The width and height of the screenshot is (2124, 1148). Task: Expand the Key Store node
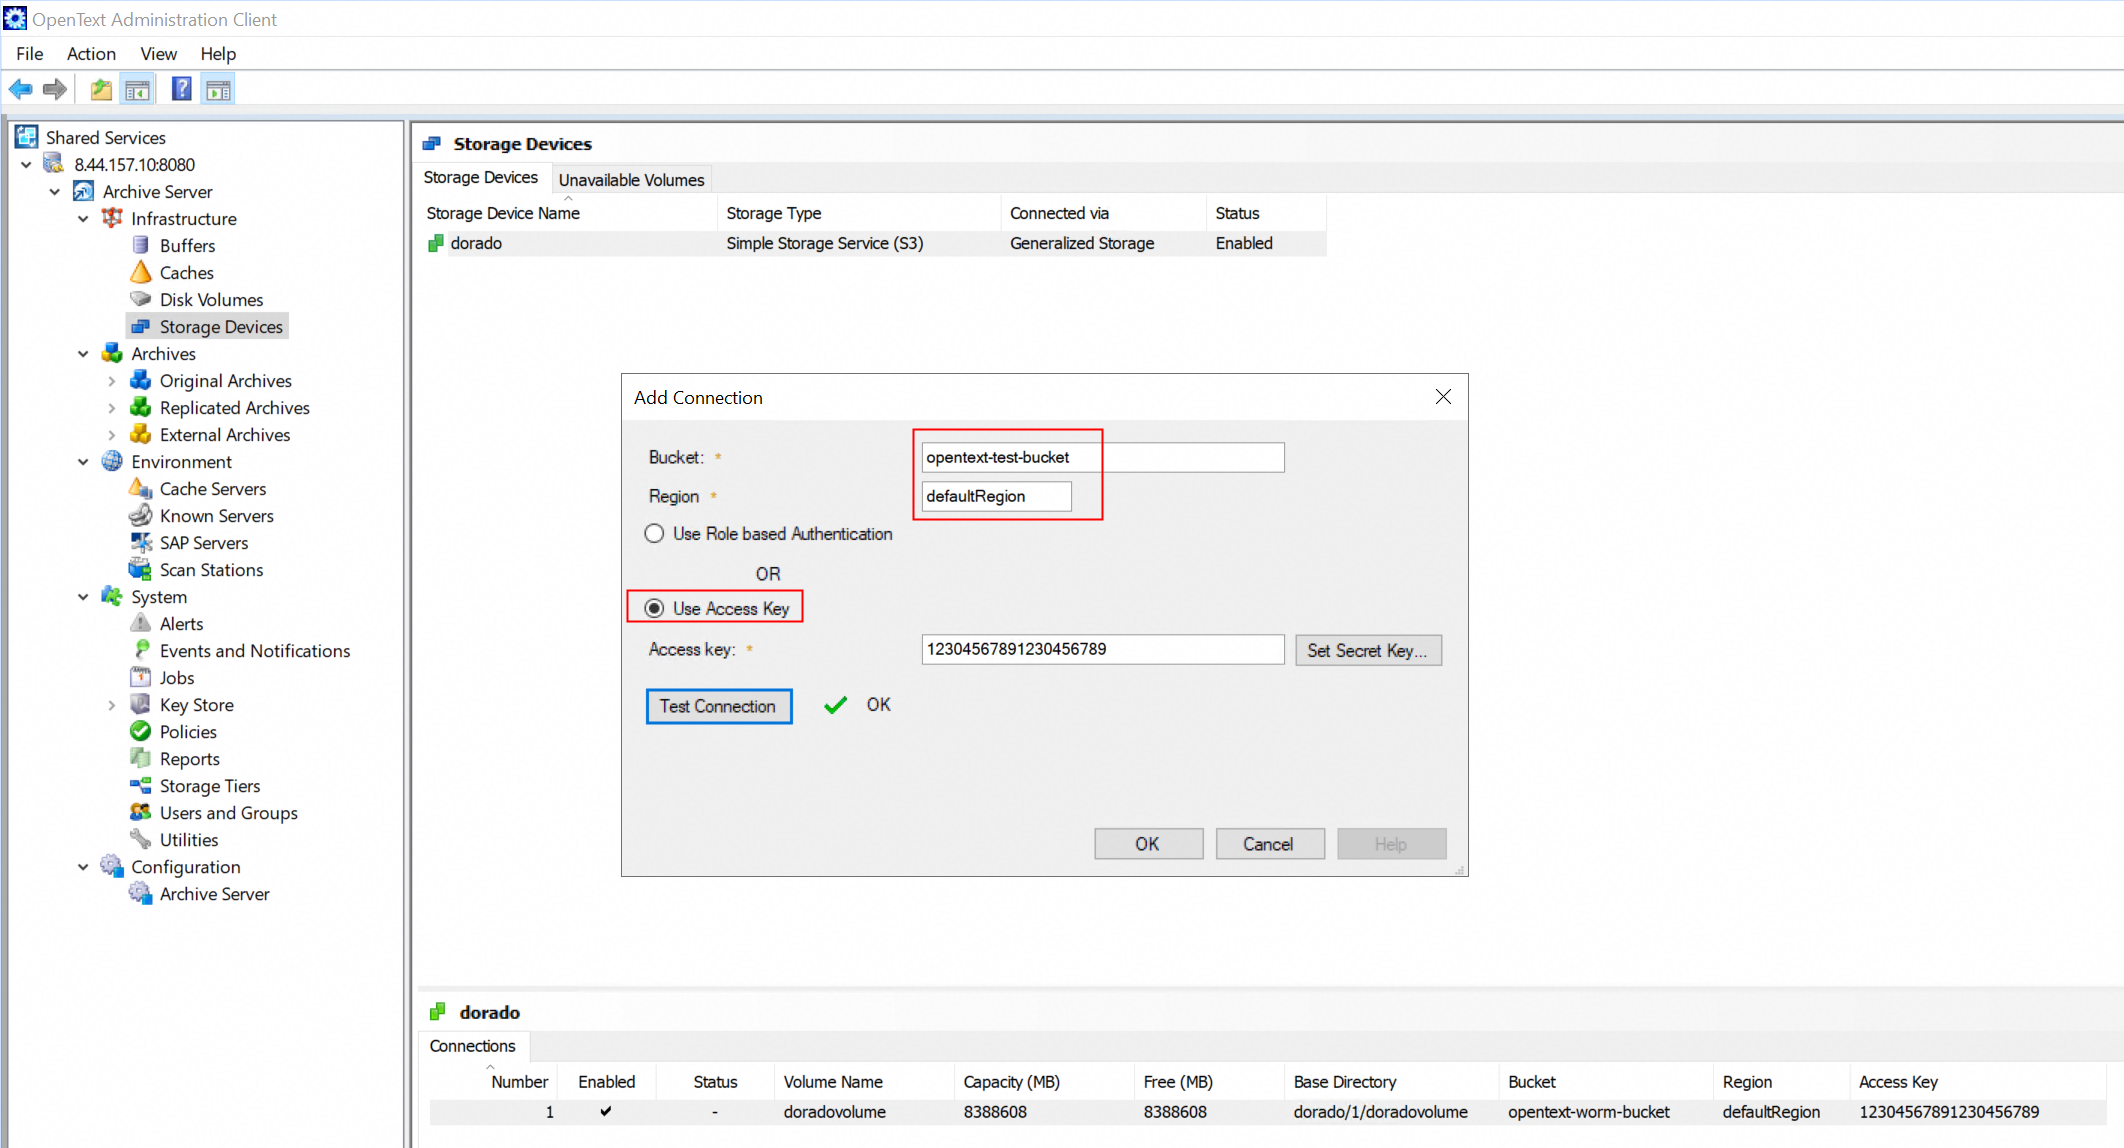click(x=112, y=704)
